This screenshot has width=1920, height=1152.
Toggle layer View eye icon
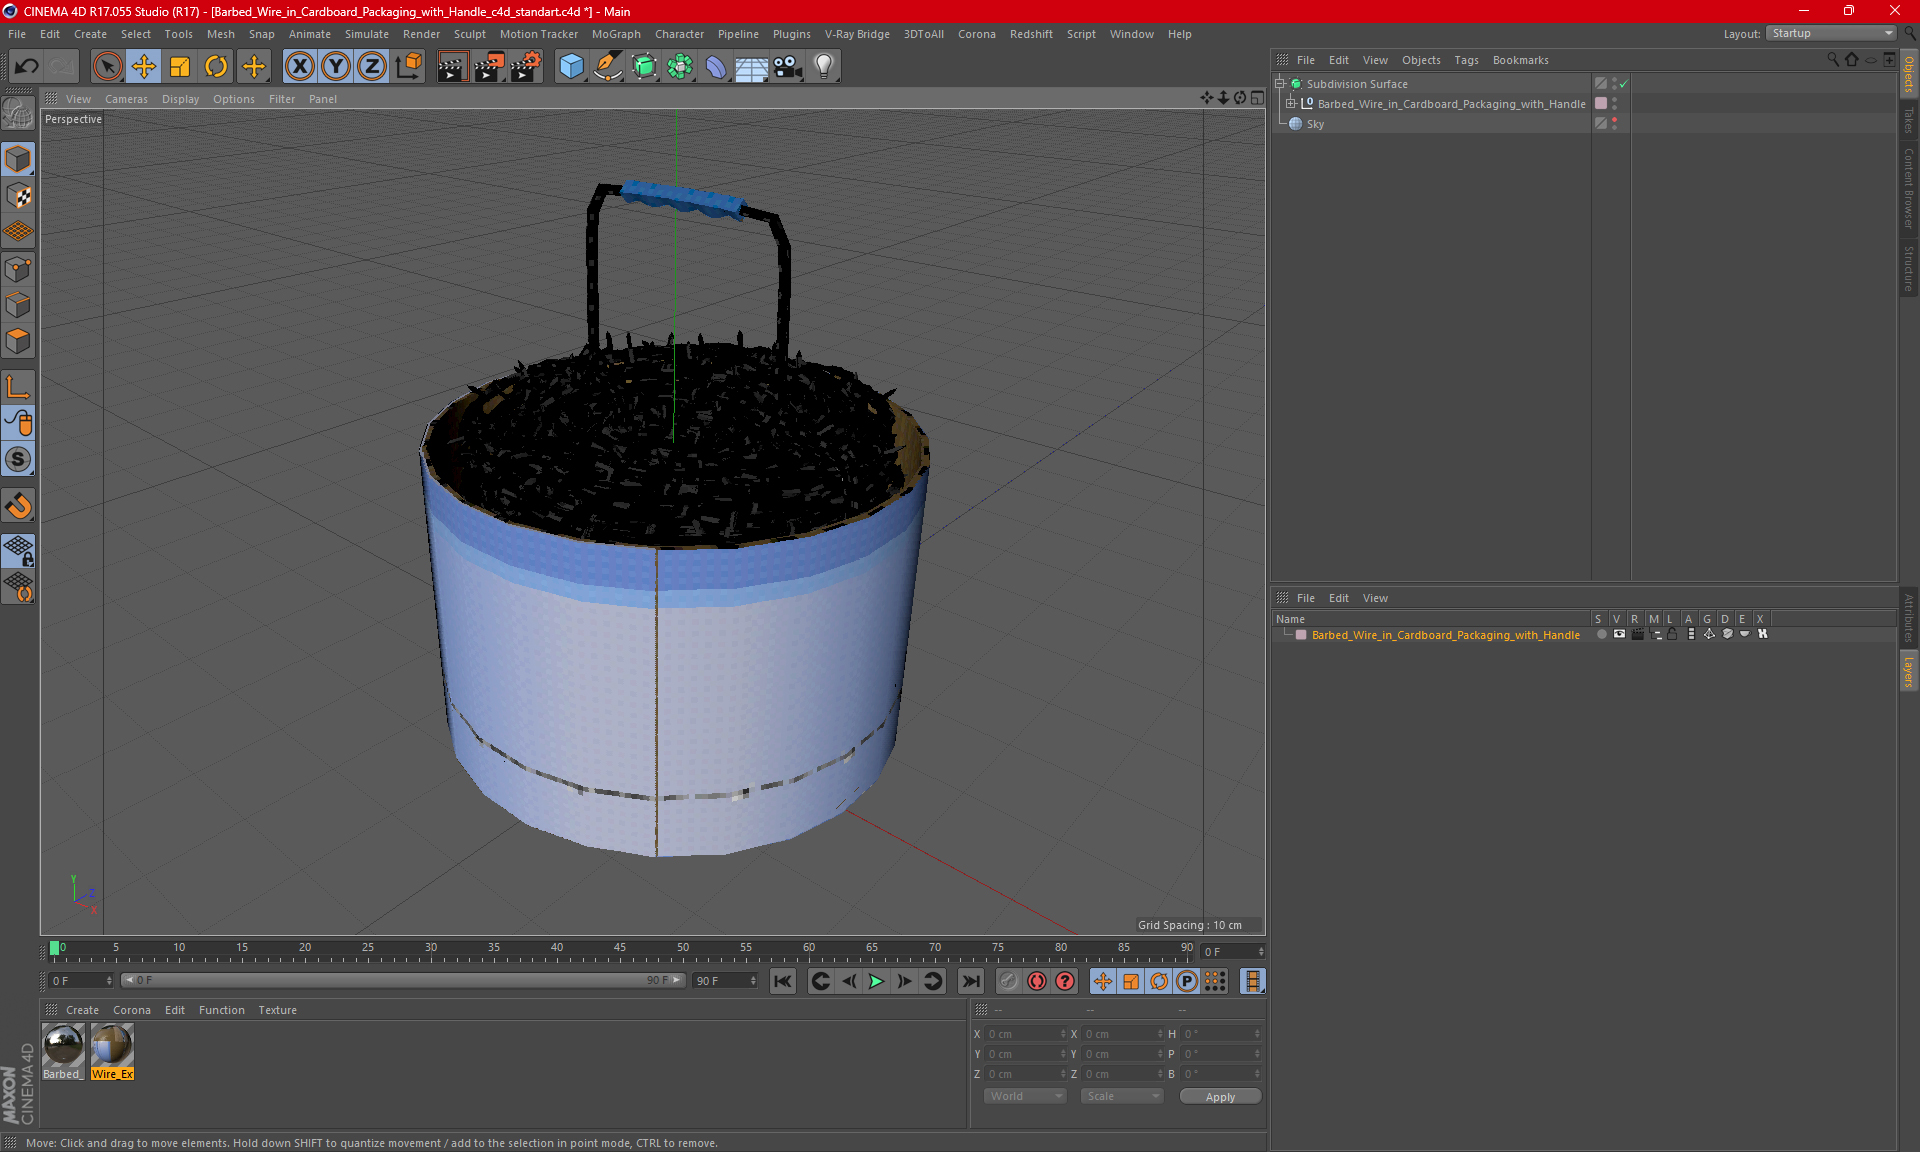tap(1619, 634)
